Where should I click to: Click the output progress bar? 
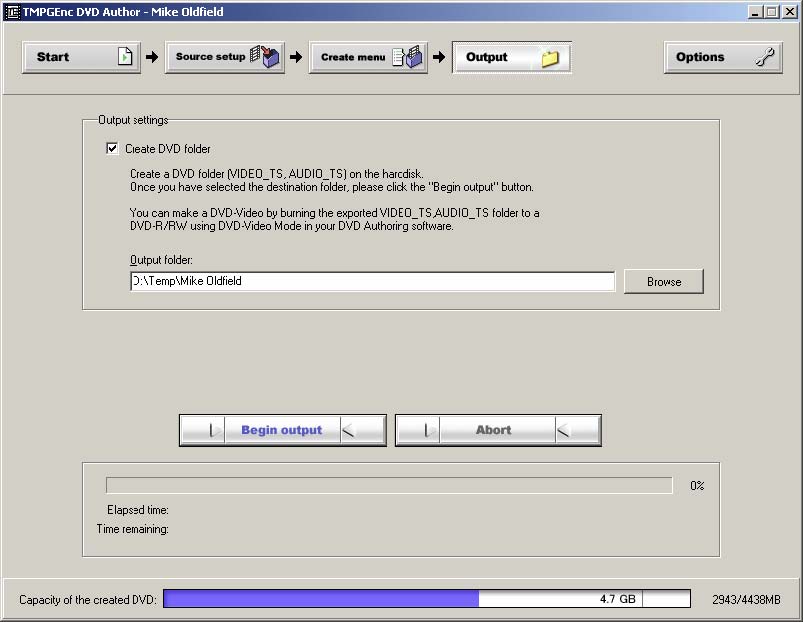(389, 485)
